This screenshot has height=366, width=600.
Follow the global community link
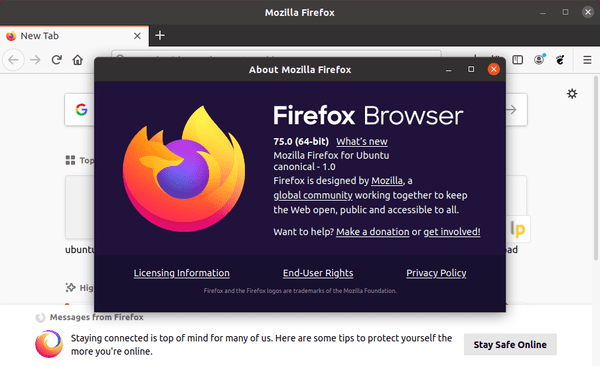coord(313,195)
